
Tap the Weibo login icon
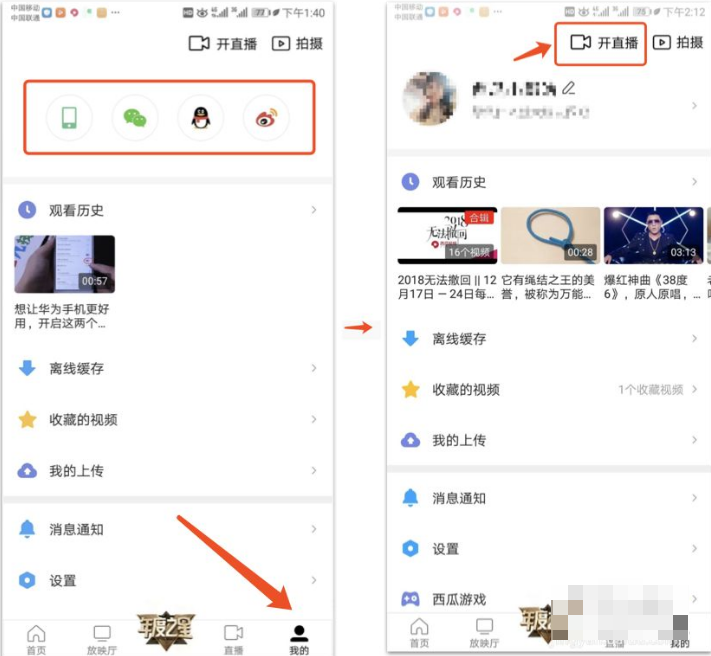[x=266, y=118]
